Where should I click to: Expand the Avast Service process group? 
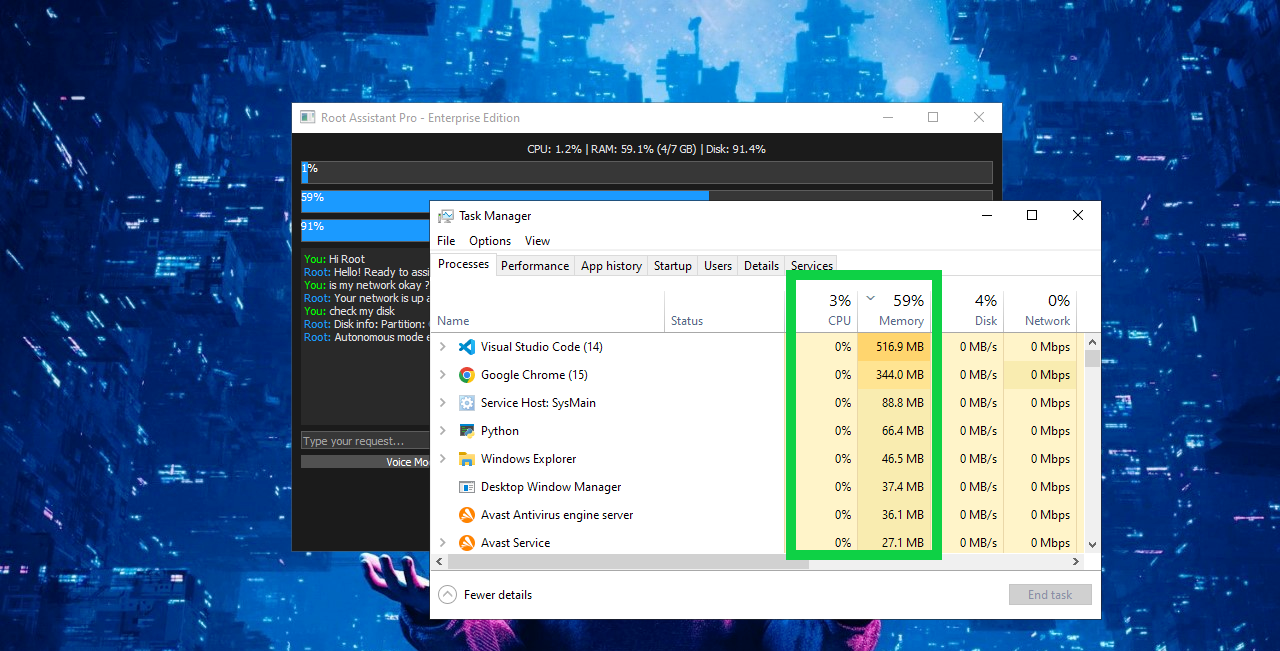[x=443, y=543]
